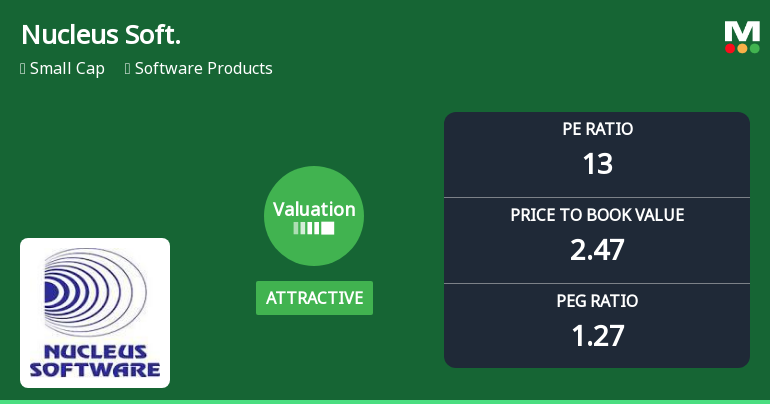Viewport: 770px width, 404px height.
Task: Click the light green bar at the bottom
Action: click(385, 401)
